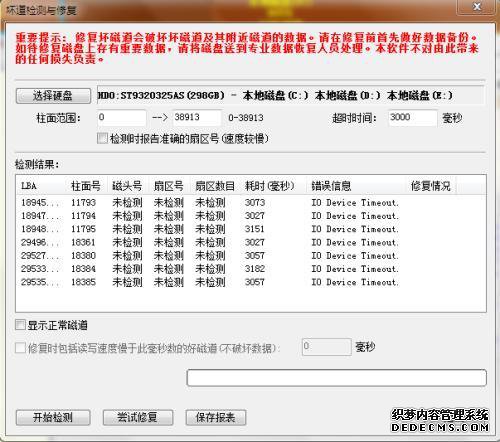Start scan with 开始检测 button
The height and width of the screenshot is (442, 500).
click(x=53, y=417)
